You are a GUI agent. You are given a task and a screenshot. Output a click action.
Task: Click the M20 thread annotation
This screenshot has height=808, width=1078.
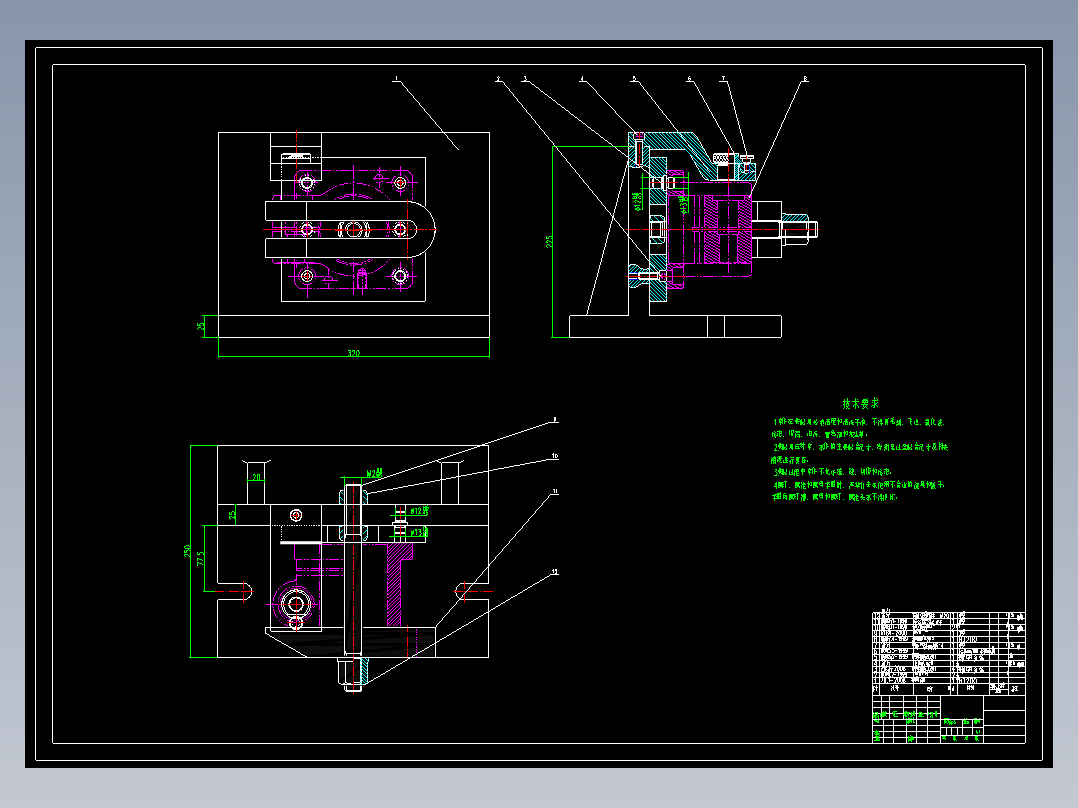[374, 473]
